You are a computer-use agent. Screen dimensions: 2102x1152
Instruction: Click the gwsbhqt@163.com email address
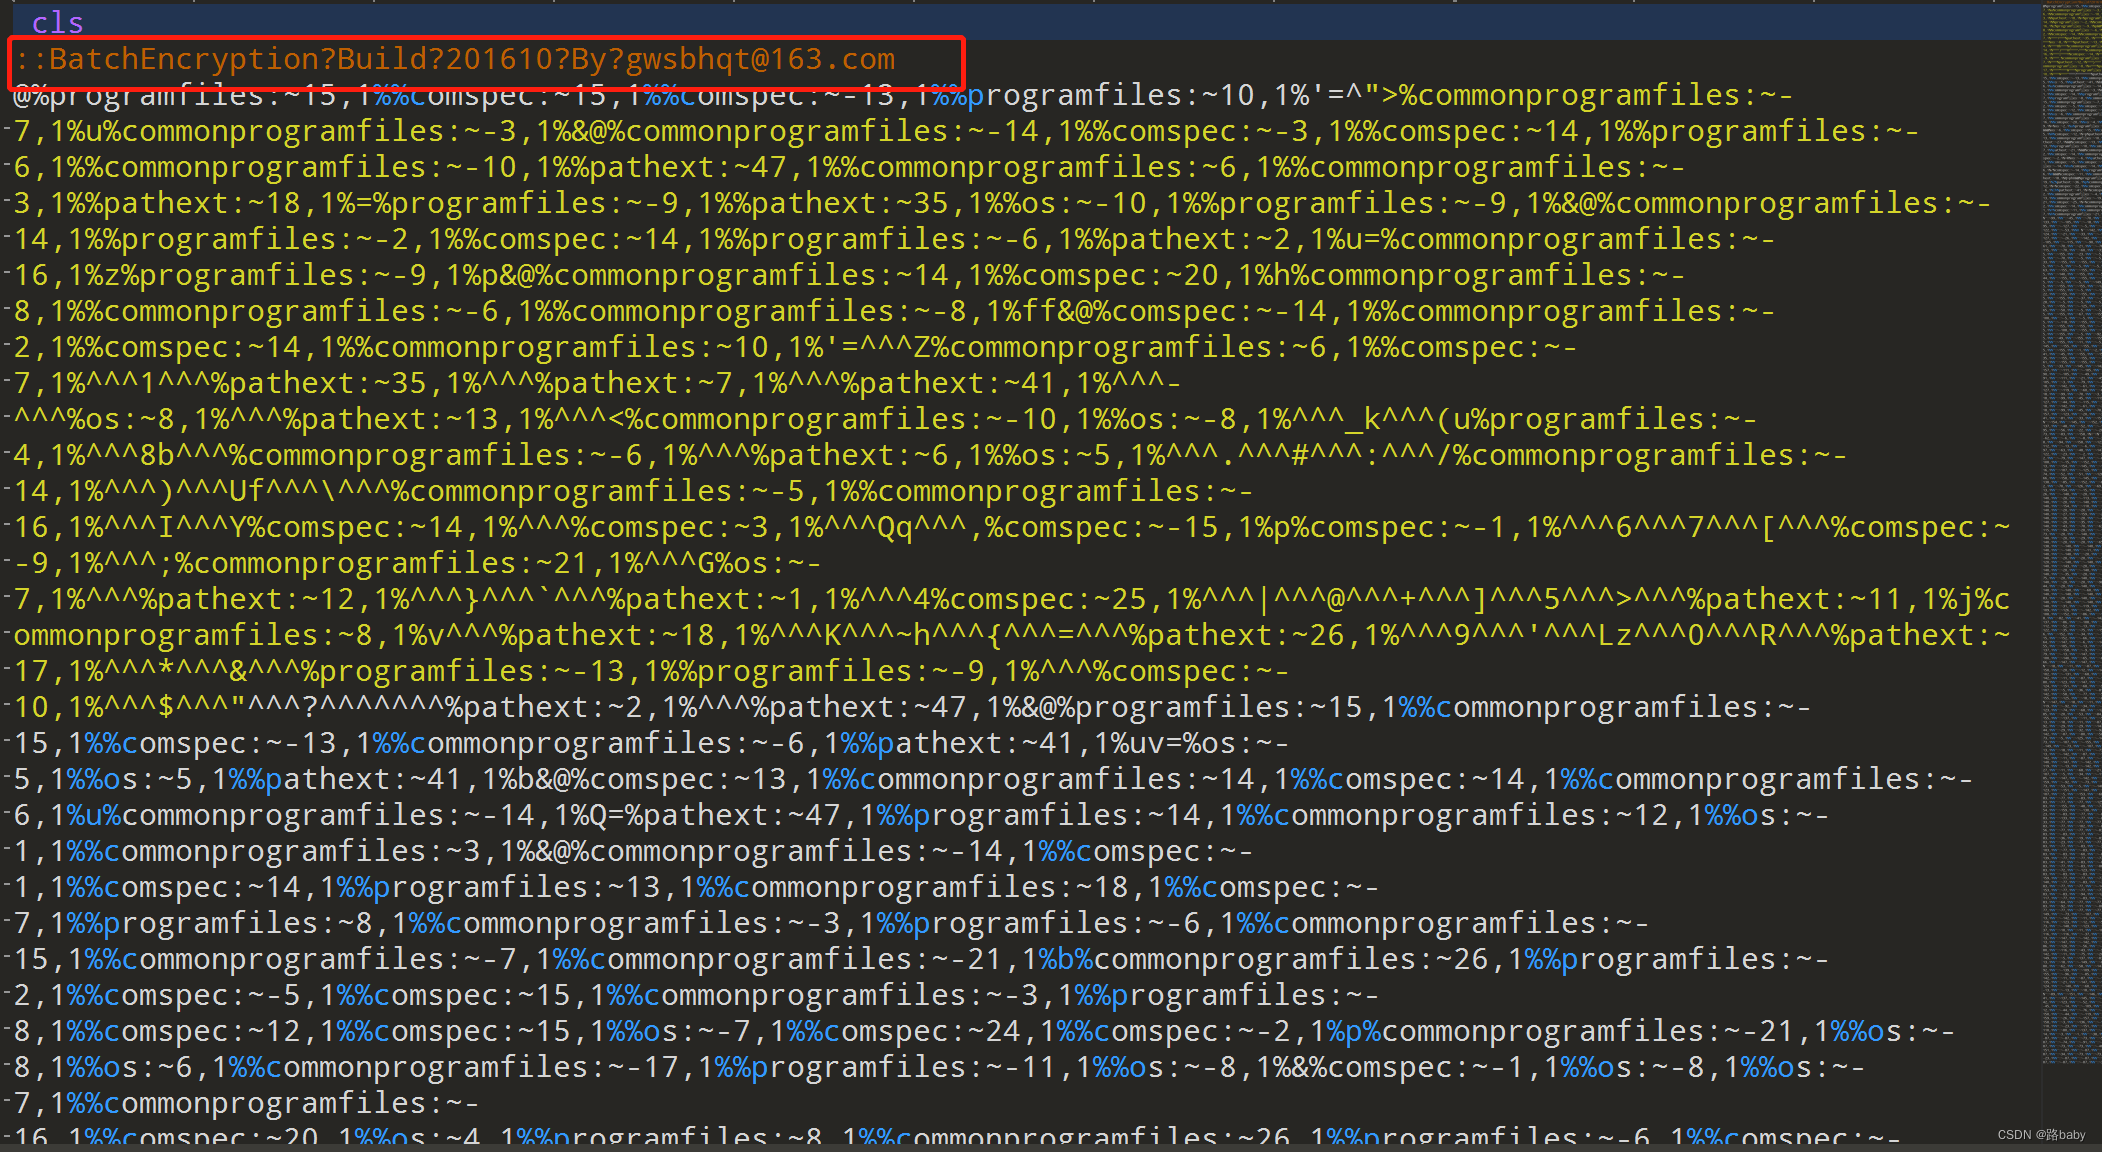tap(760, 60)
